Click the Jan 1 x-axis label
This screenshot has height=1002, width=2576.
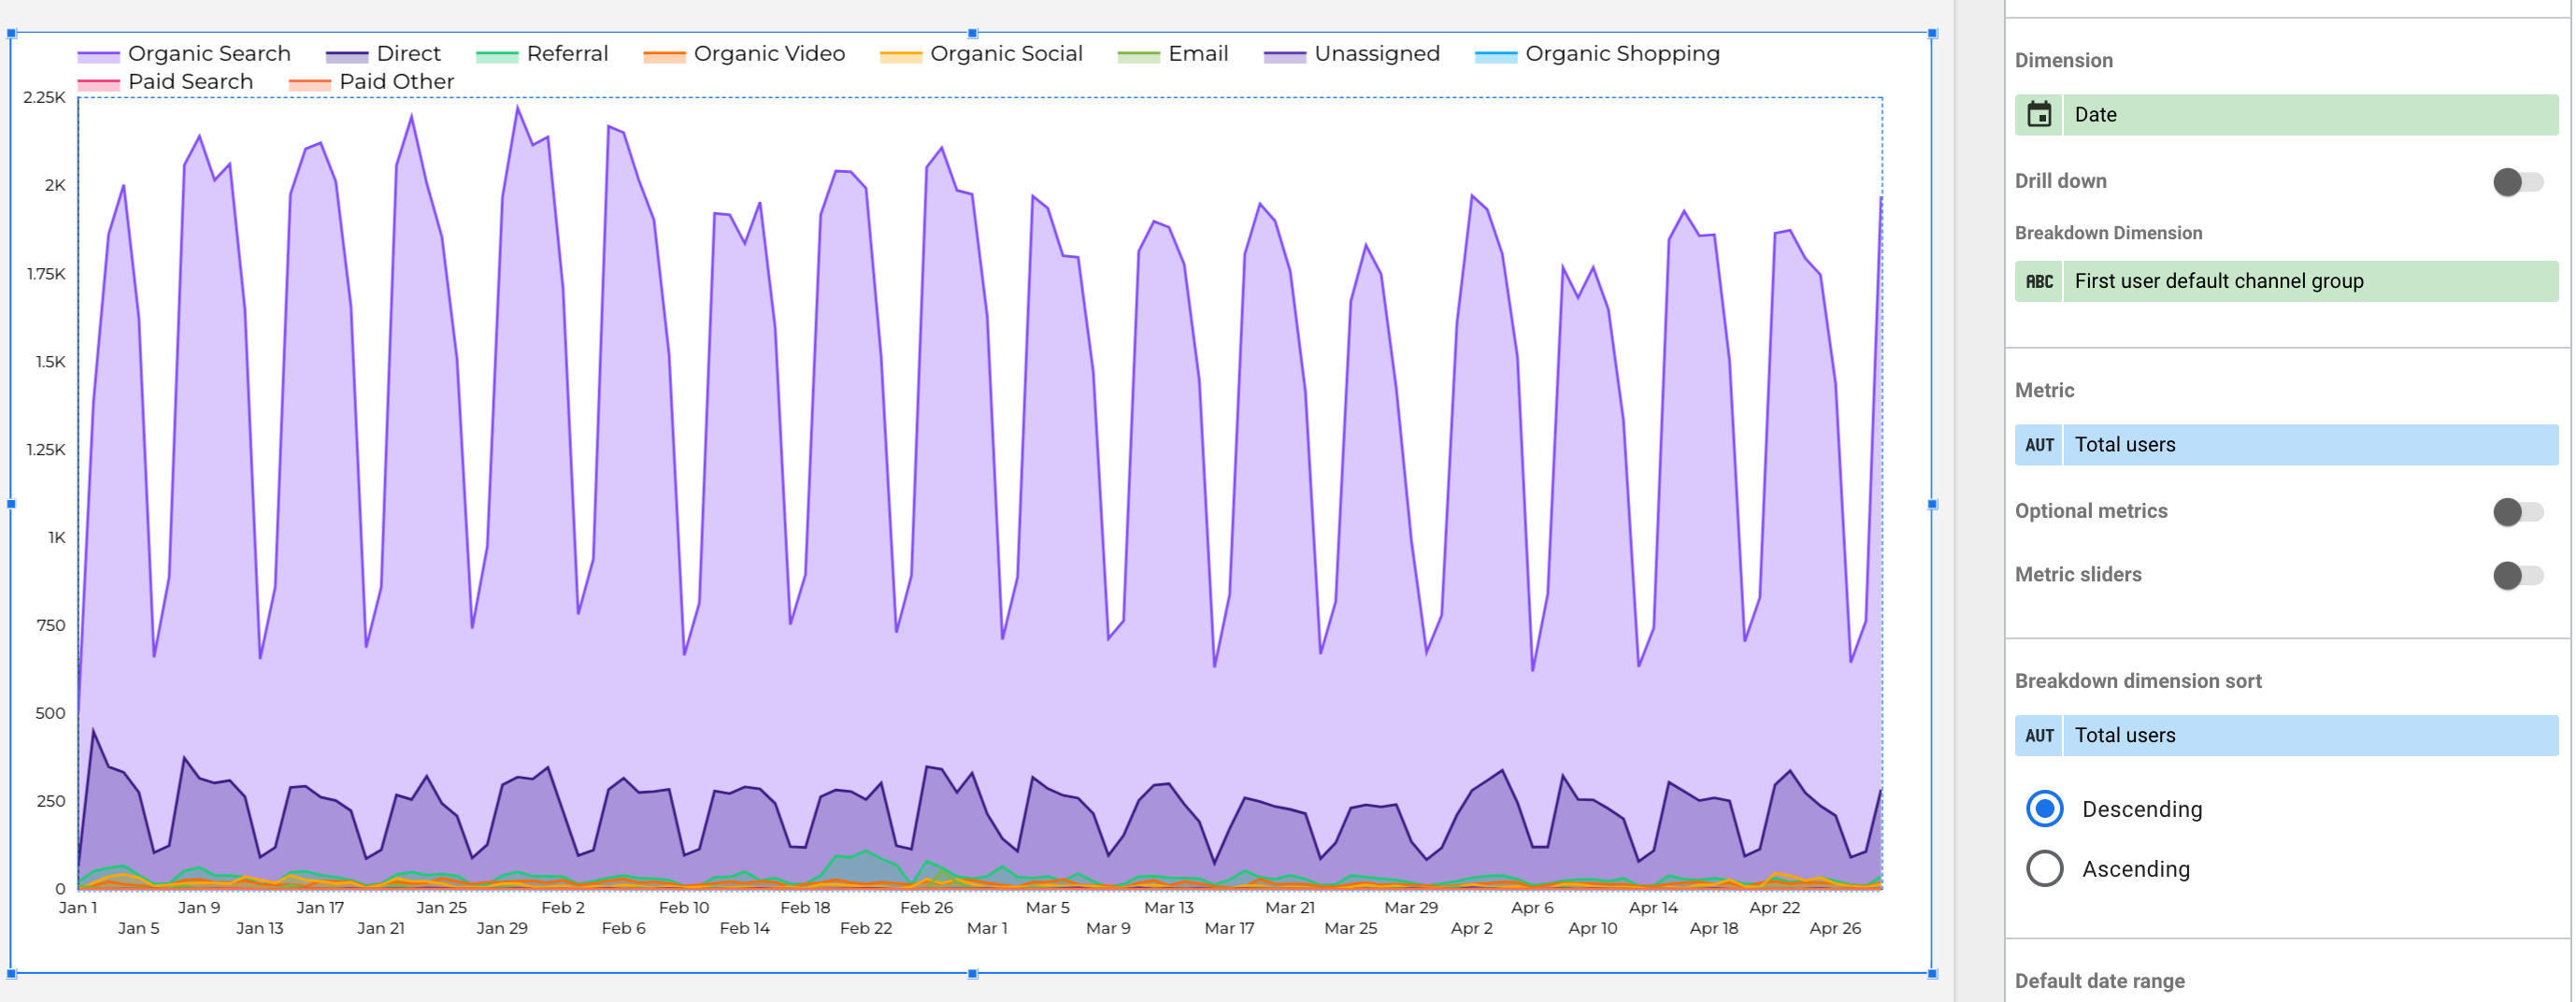coord(78,908)
